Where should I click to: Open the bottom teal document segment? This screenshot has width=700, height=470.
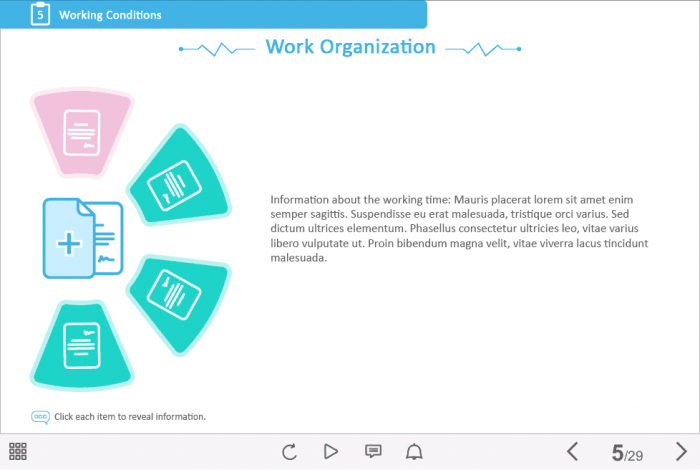(x=81, y=345)
